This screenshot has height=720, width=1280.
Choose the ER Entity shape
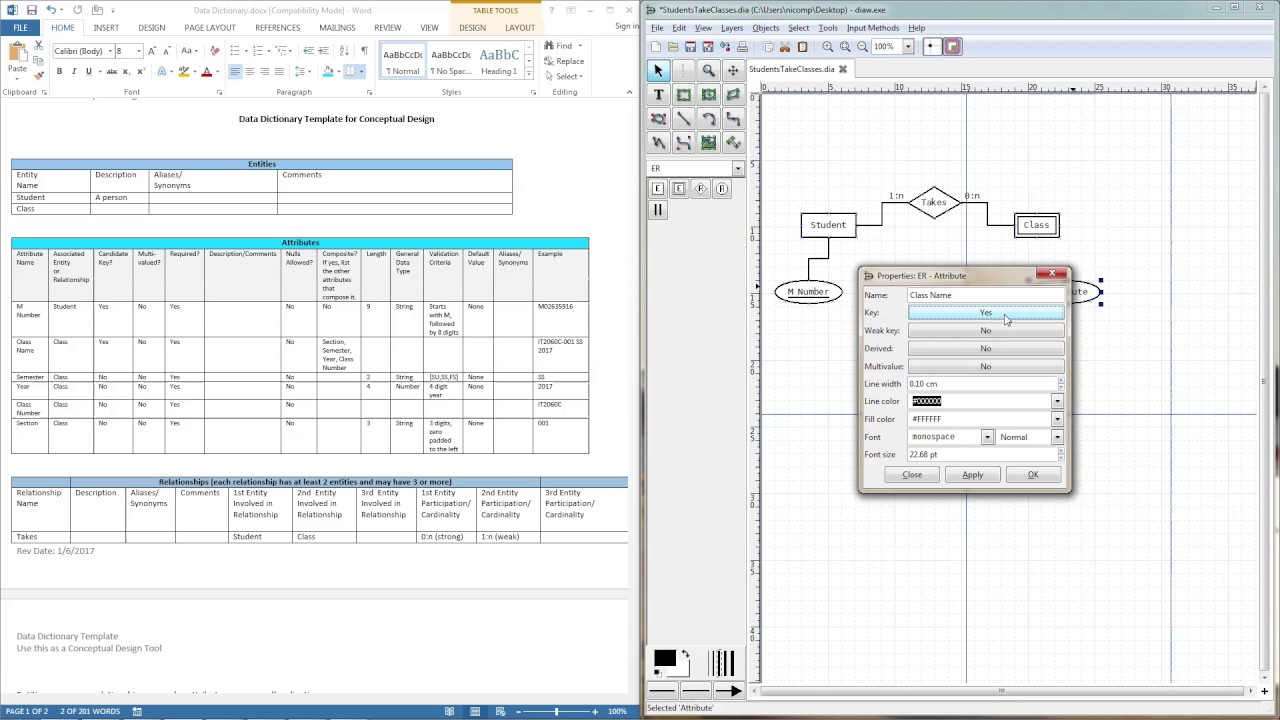click(658, 189)
